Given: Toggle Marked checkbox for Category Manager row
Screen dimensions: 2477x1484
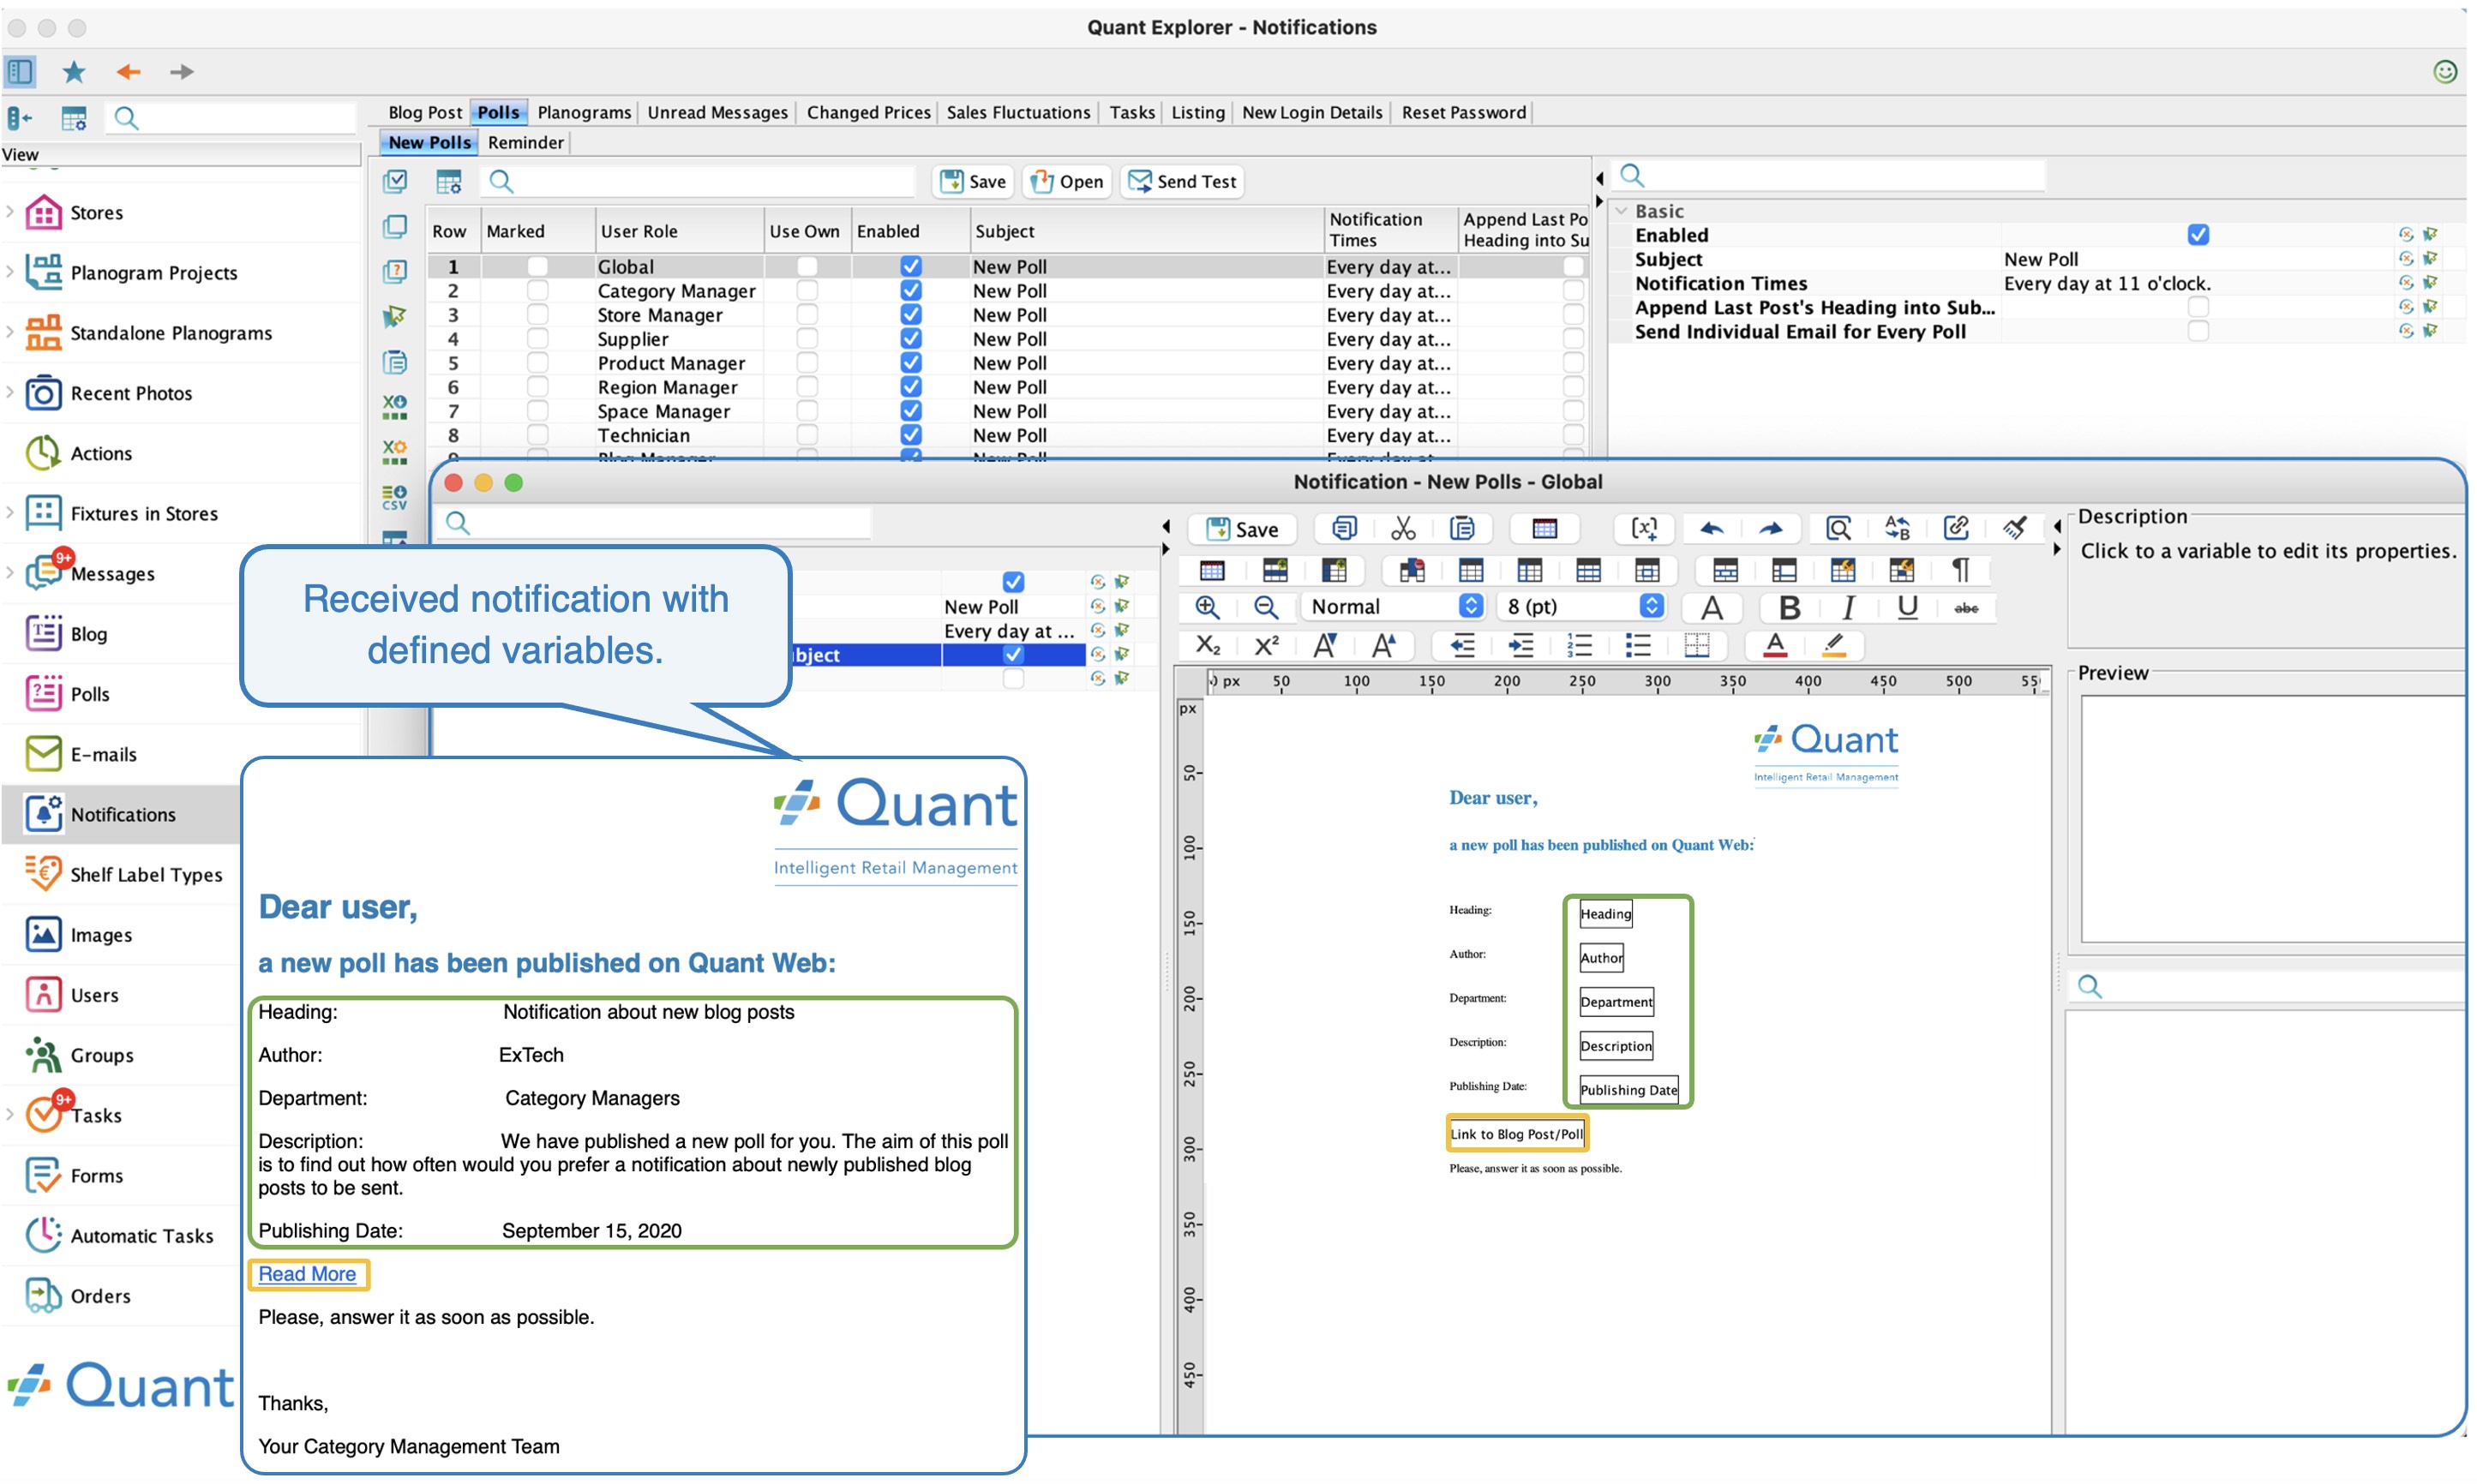Looking at the screenshot, I should click(538, 291).
